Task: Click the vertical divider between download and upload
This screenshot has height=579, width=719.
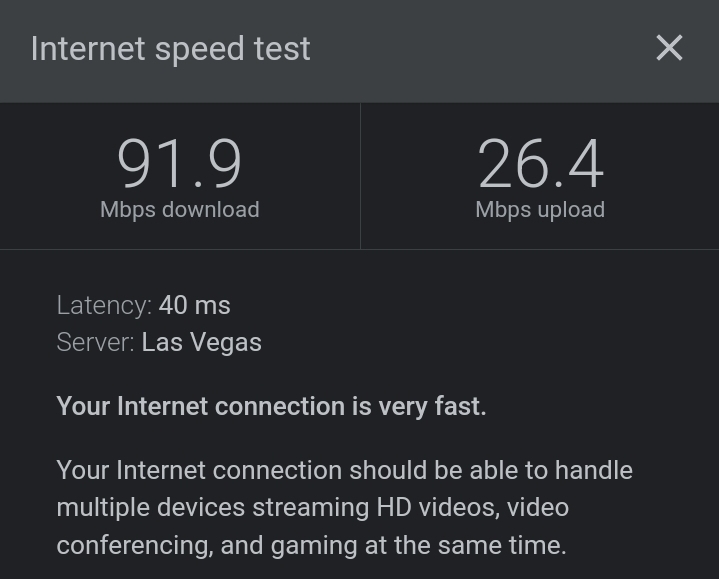Action: 360,176
